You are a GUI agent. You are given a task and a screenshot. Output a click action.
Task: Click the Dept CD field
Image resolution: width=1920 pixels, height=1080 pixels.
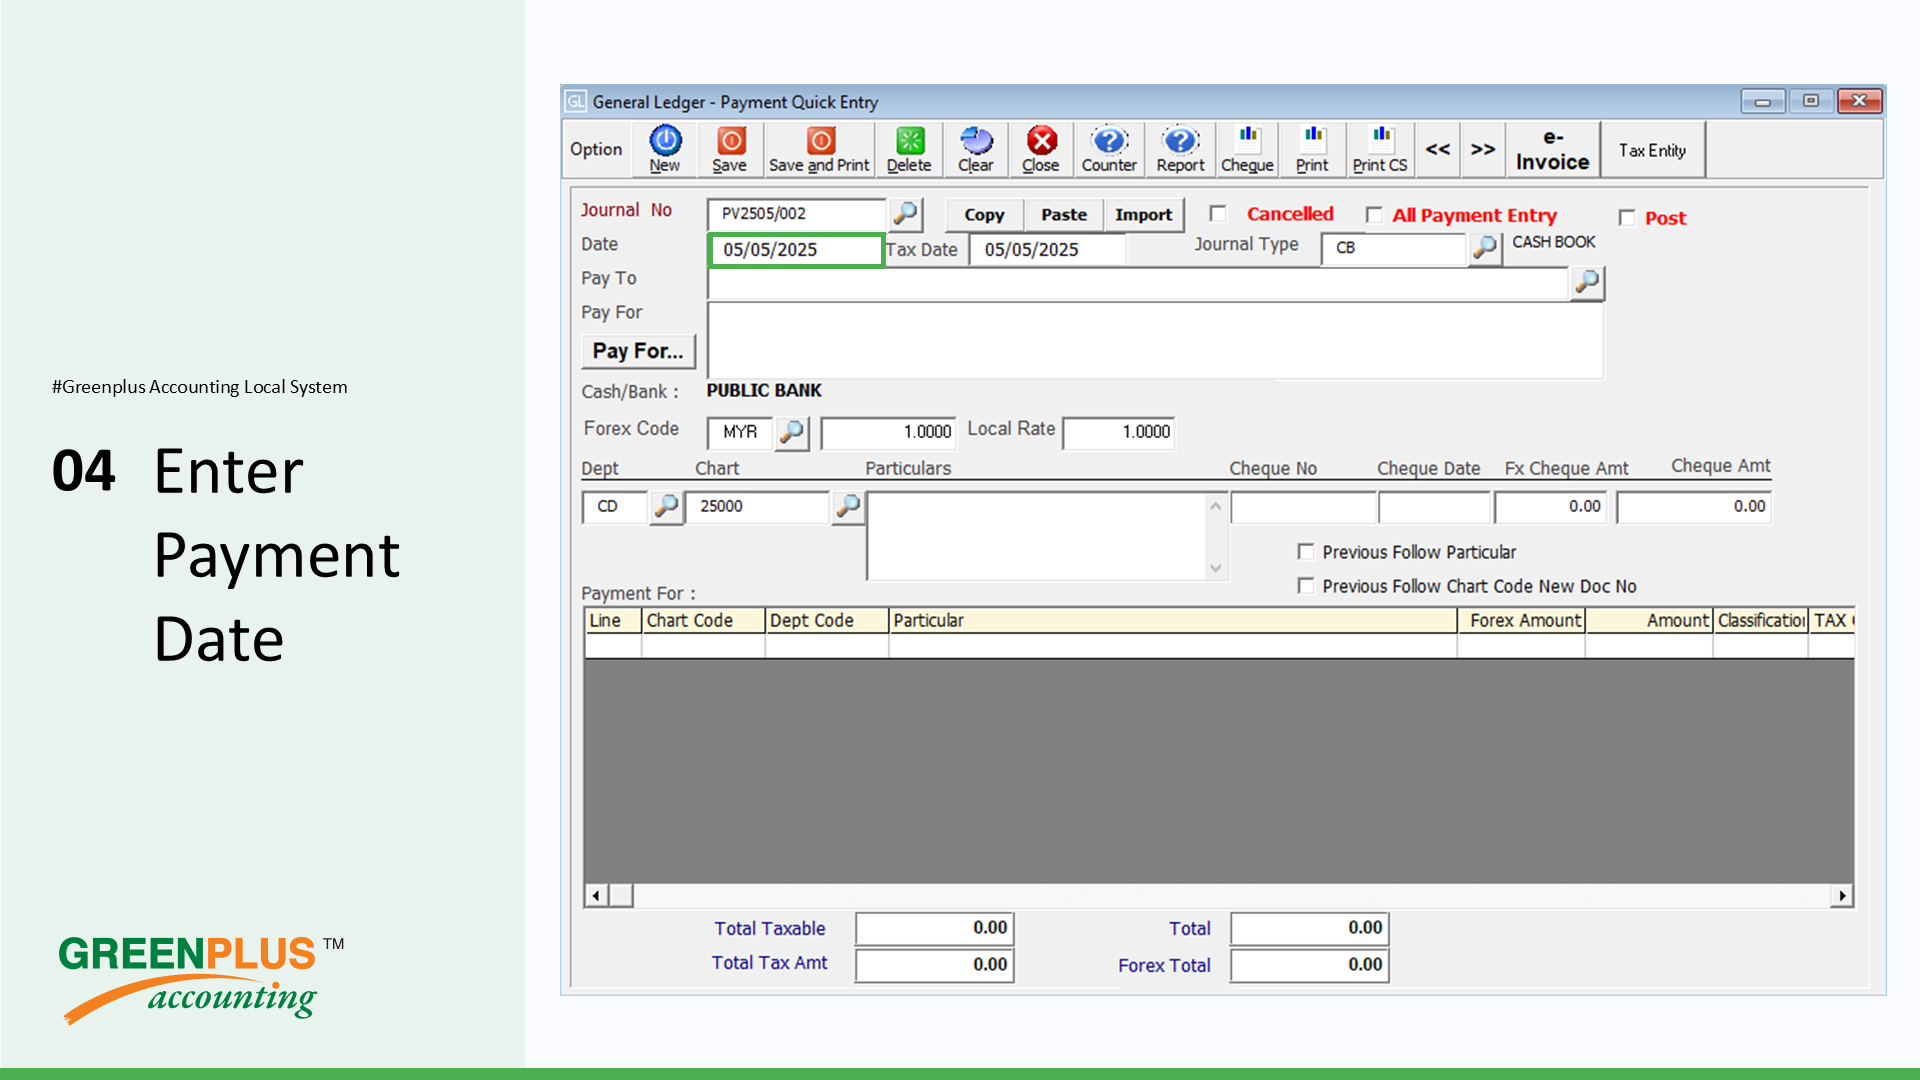pyautogui.click(x=615, y=507)
